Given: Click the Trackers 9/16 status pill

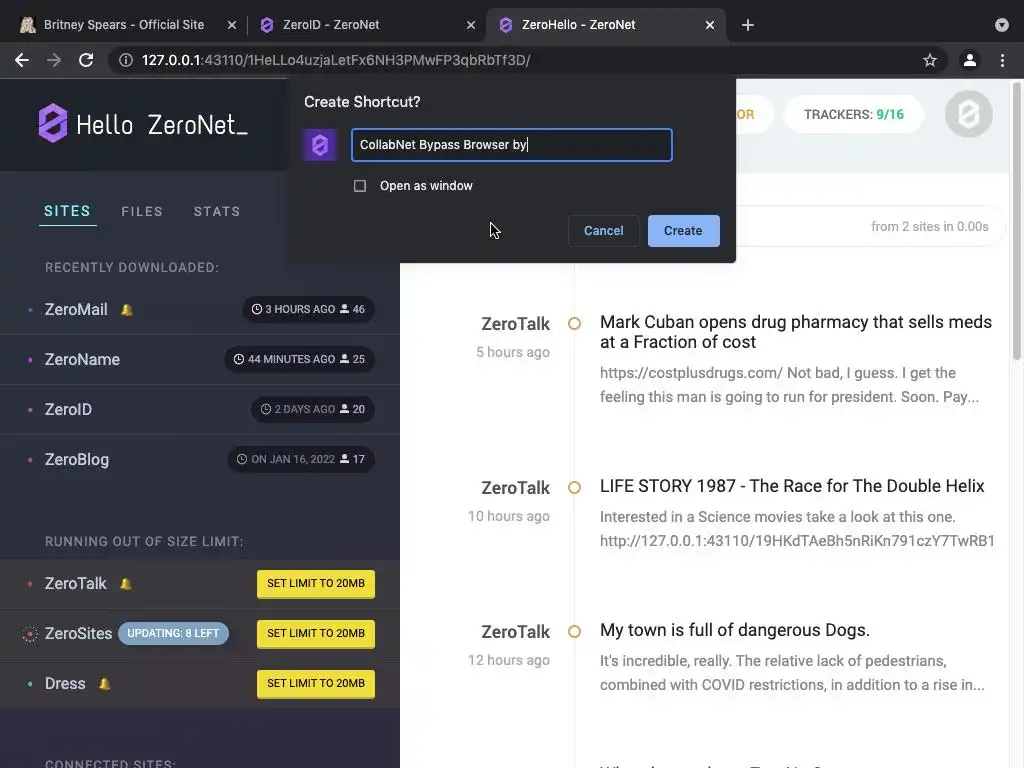Looking at the screenshot, I should coord(854,115).
